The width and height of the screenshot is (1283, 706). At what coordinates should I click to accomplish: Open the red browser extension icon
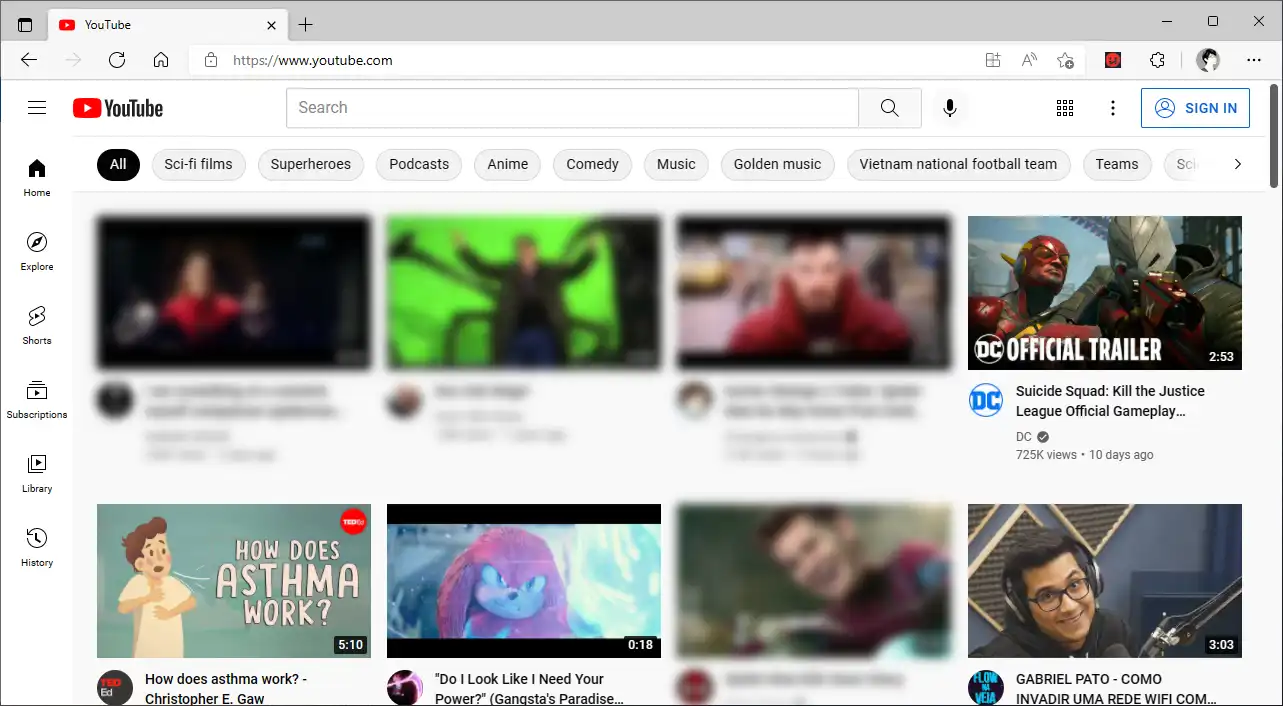1113,60
